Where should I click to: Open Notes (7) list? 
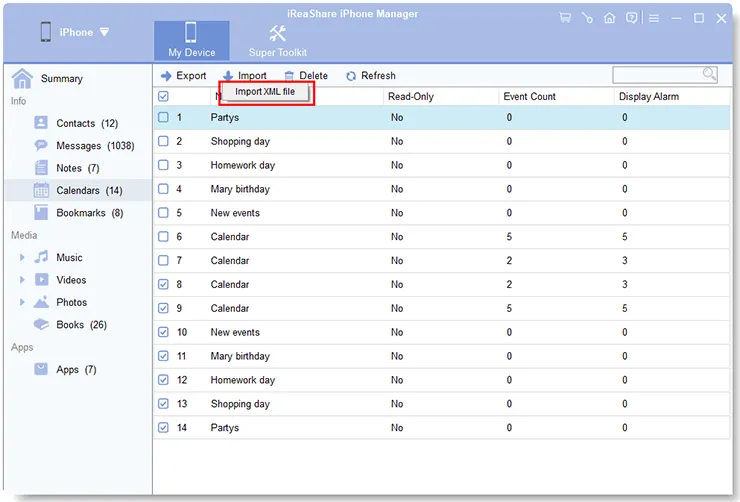point(78,168)
